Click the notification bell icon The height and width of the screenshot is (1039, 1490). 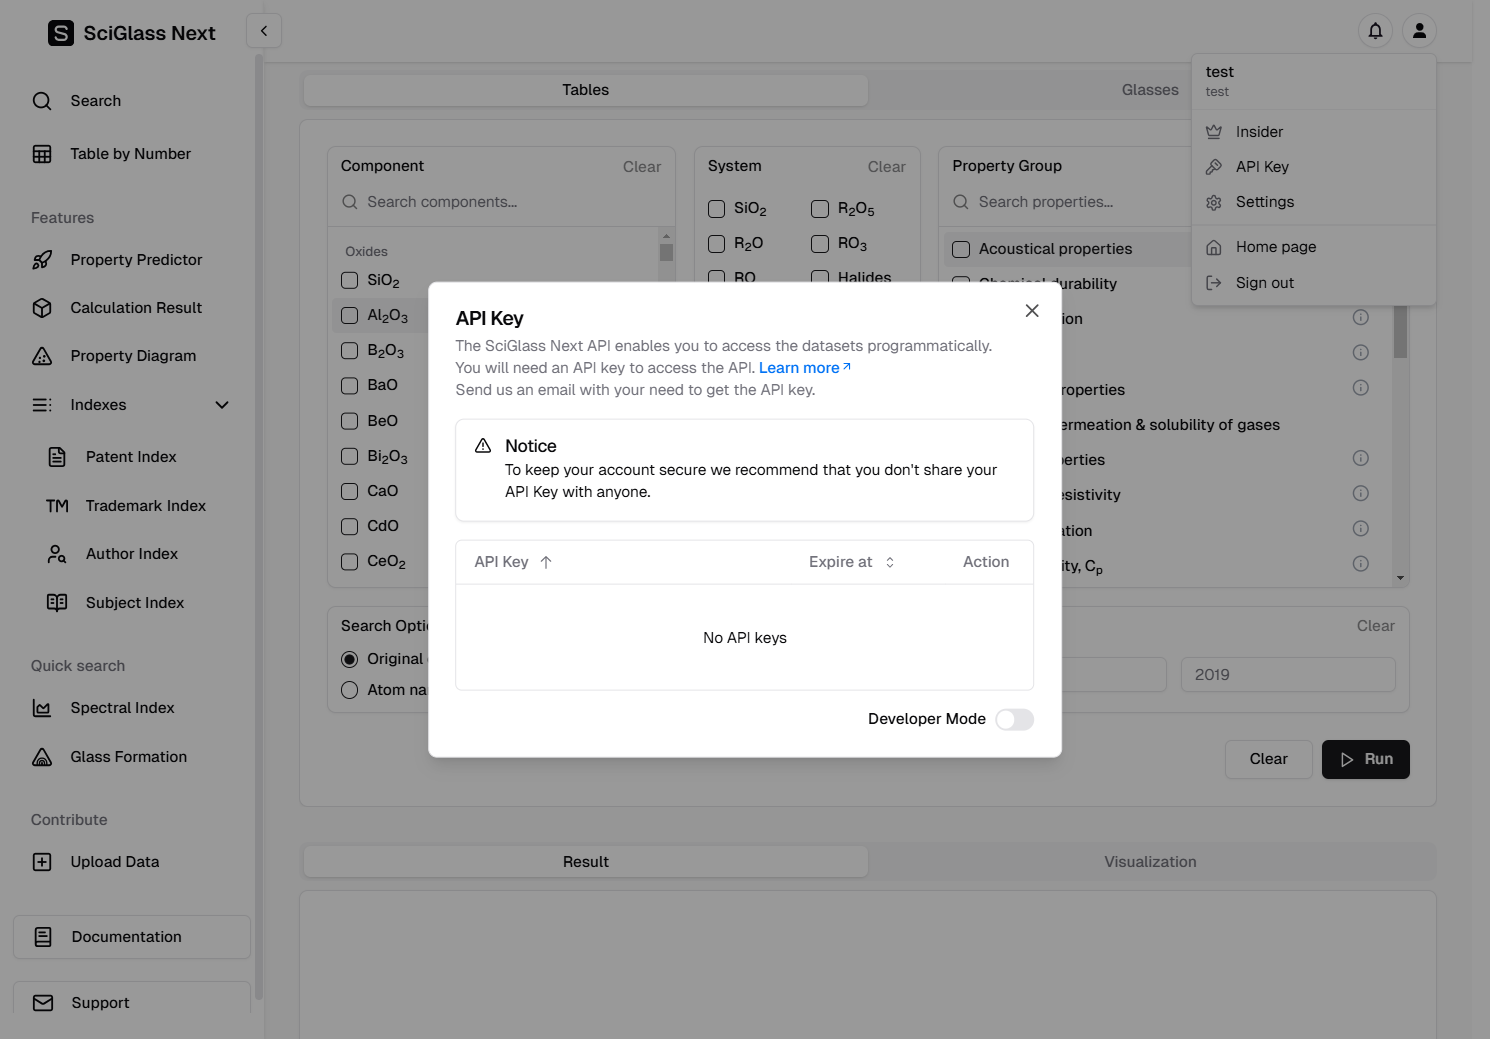[x=1375, y=31]
